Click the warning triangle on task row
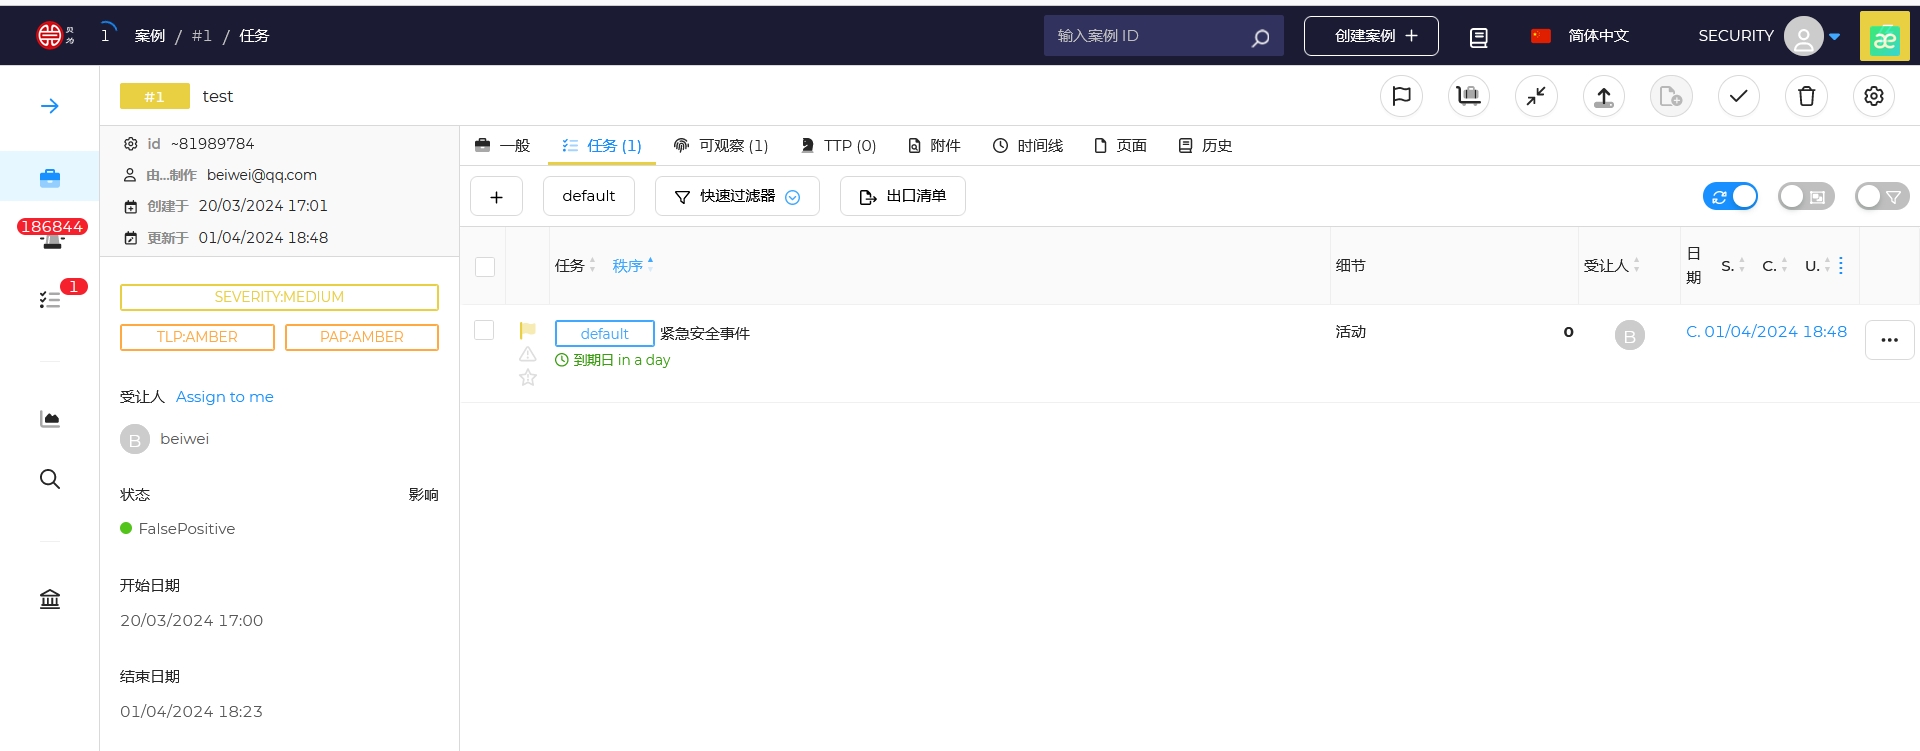Image resolution: width=1920 pixels, height=751 pixels. 528,354
